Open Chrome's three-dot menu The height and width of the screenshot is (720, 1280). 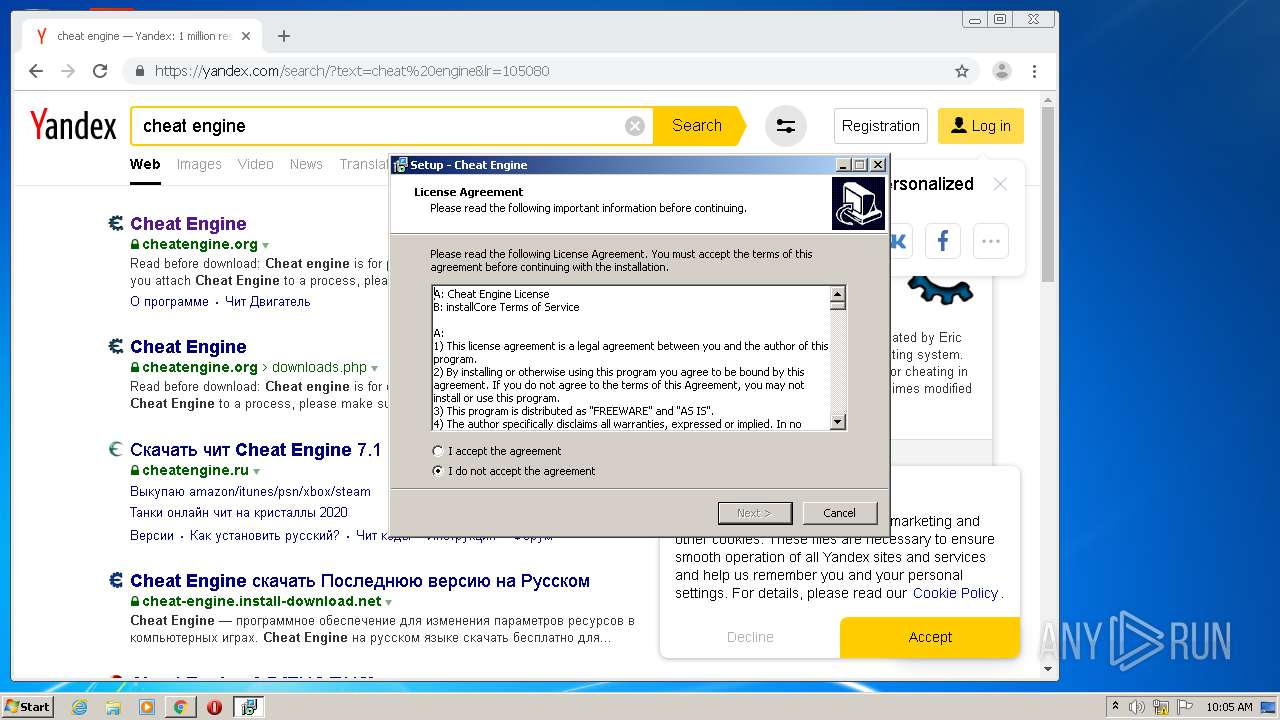coord(1034,71)
